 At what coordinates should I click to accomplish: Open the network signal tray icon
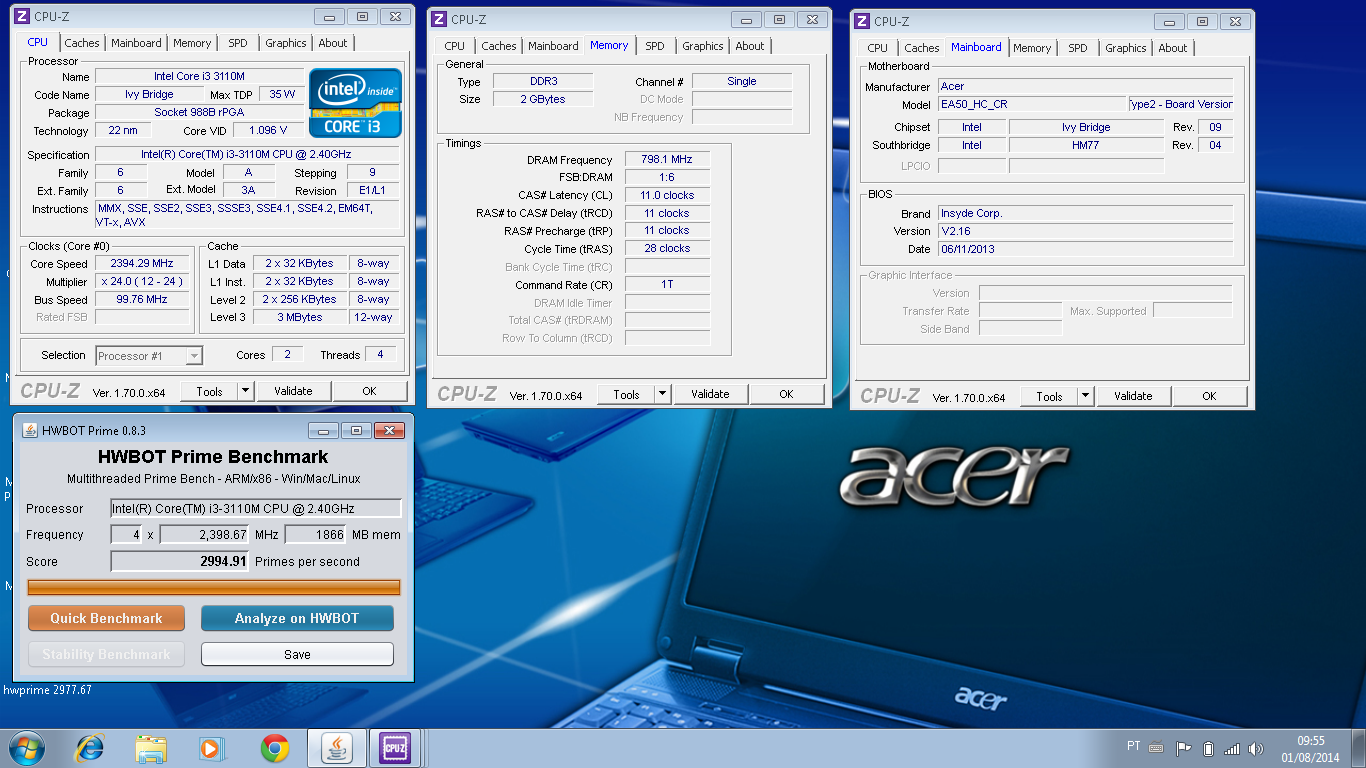[1232, 748]
